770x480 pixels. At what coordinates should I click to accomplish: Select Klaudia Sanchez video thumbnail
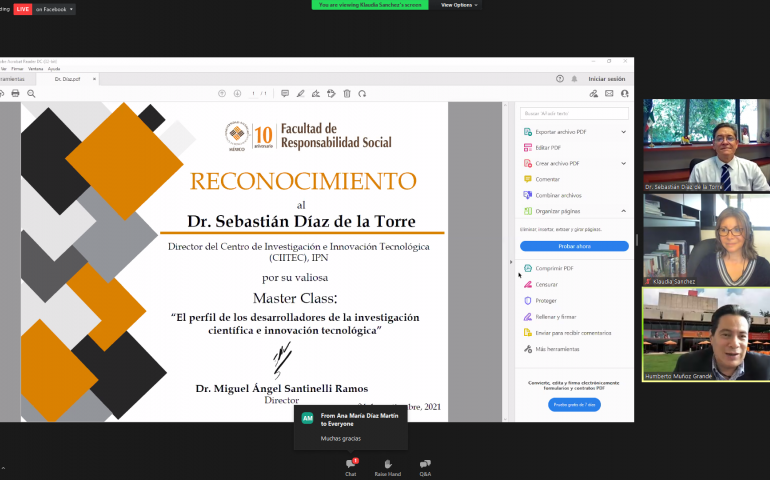[707, 239]
